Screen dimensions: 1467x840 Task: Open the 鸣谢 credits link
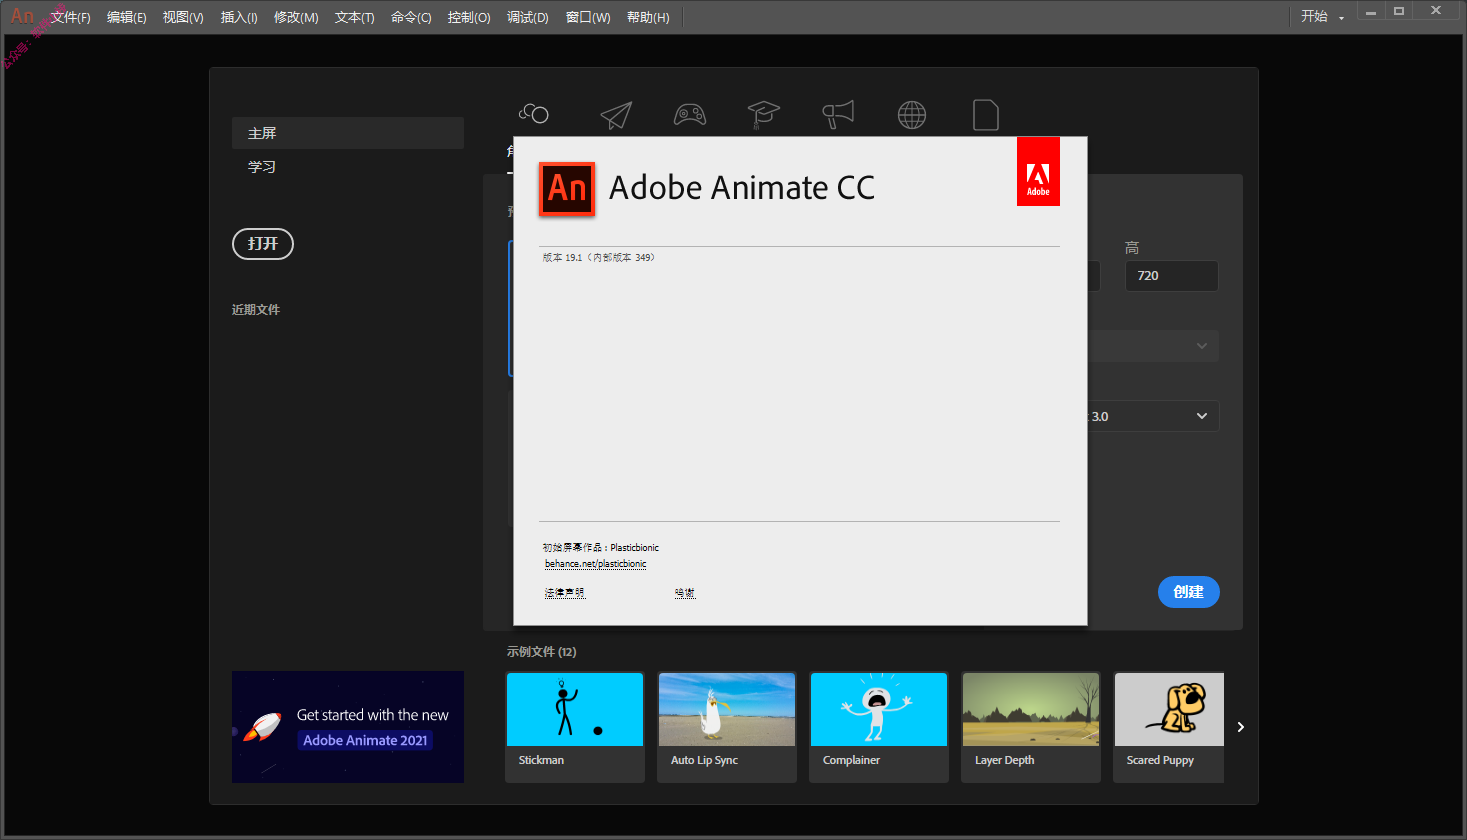(684, 593)
